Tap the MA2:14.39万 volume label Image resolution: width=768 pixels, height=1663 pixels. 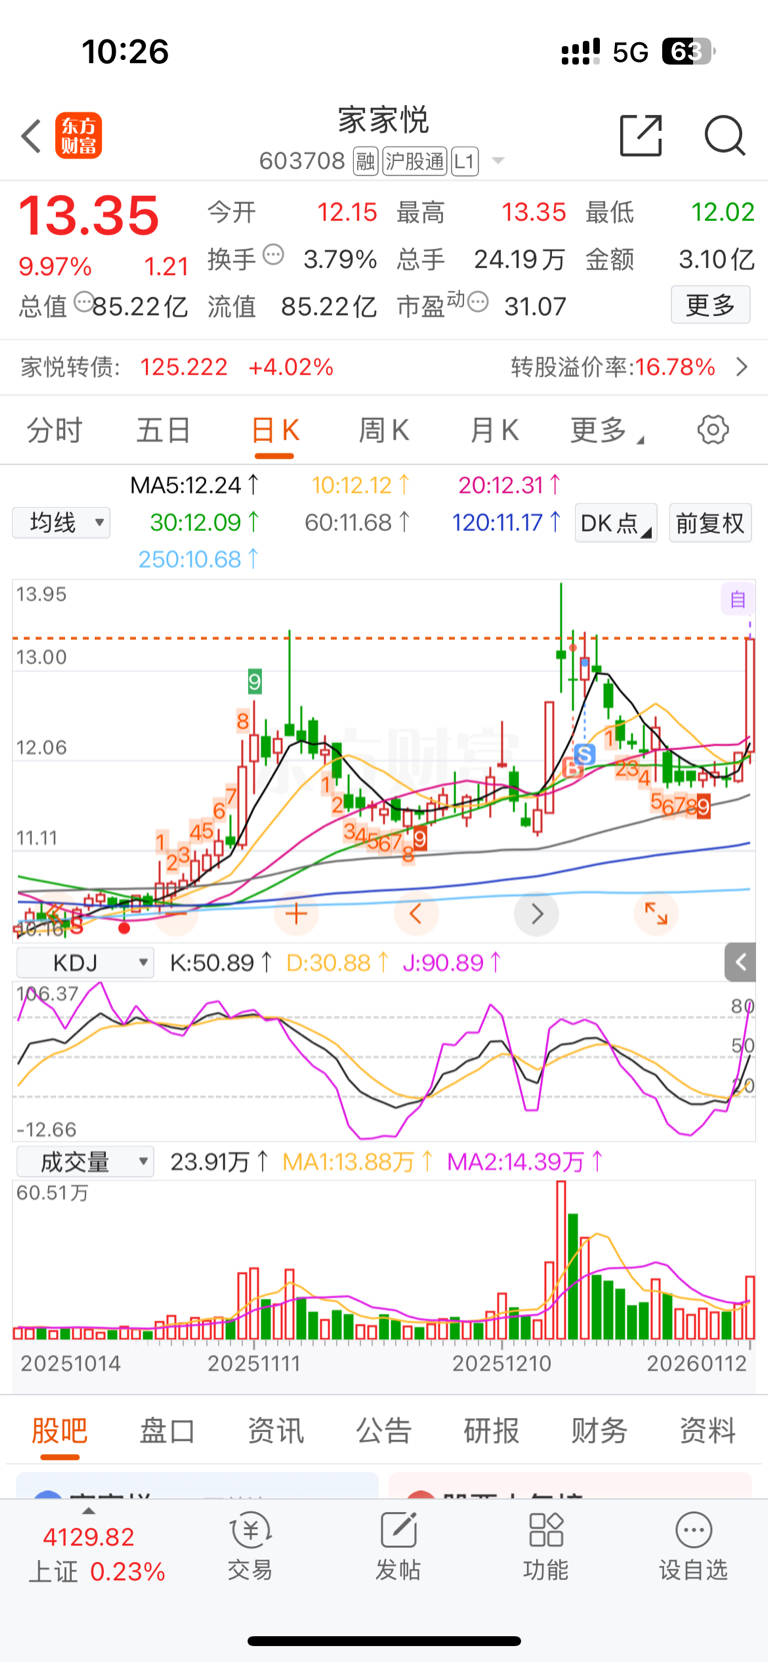tap(525, 1162)
